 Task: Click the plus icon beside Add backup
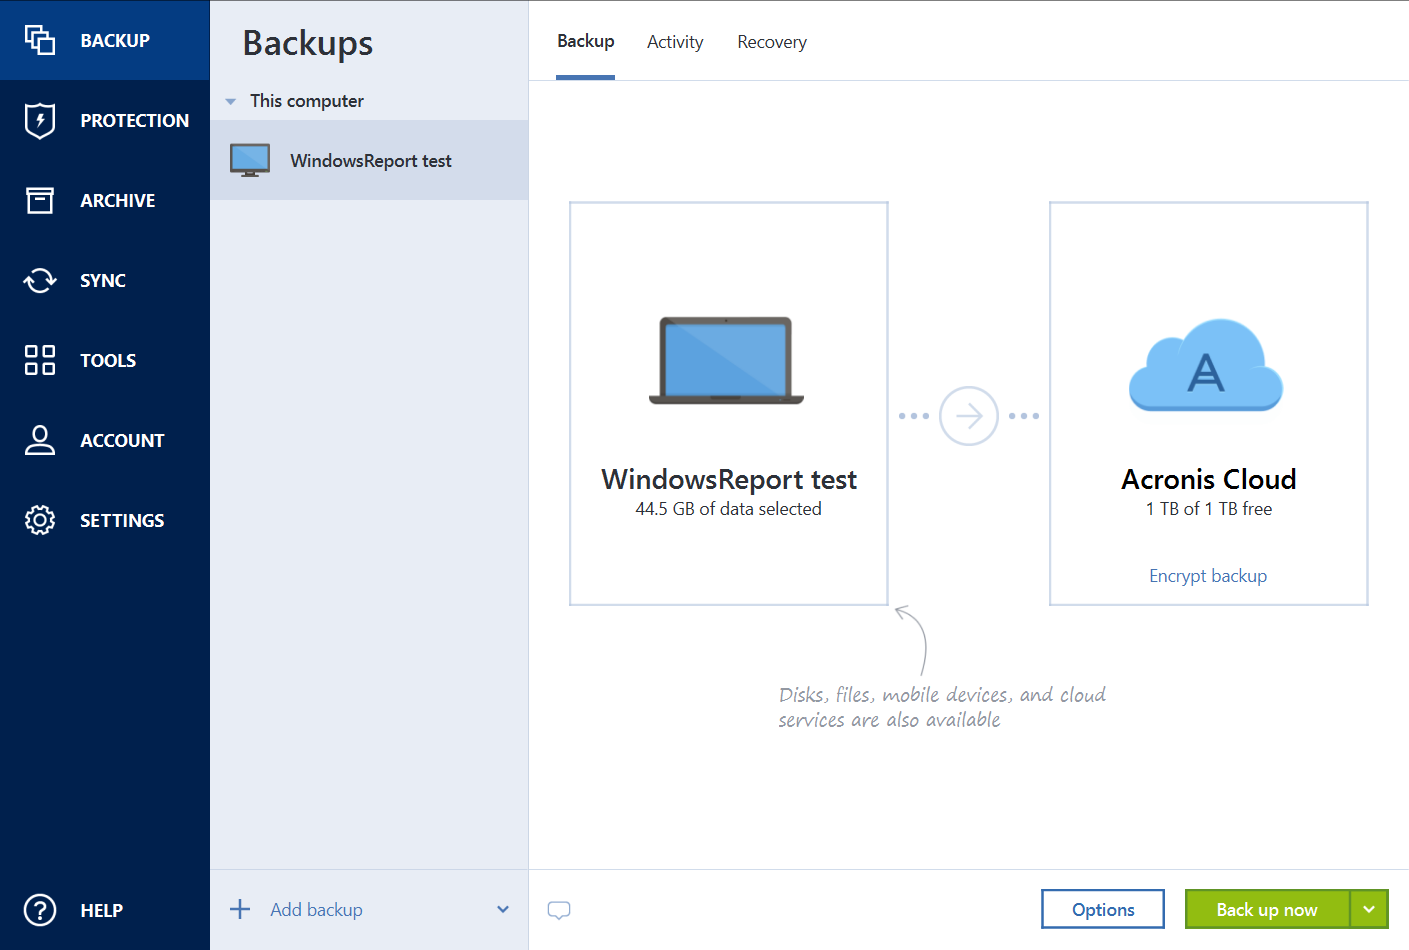click(240, 909)
